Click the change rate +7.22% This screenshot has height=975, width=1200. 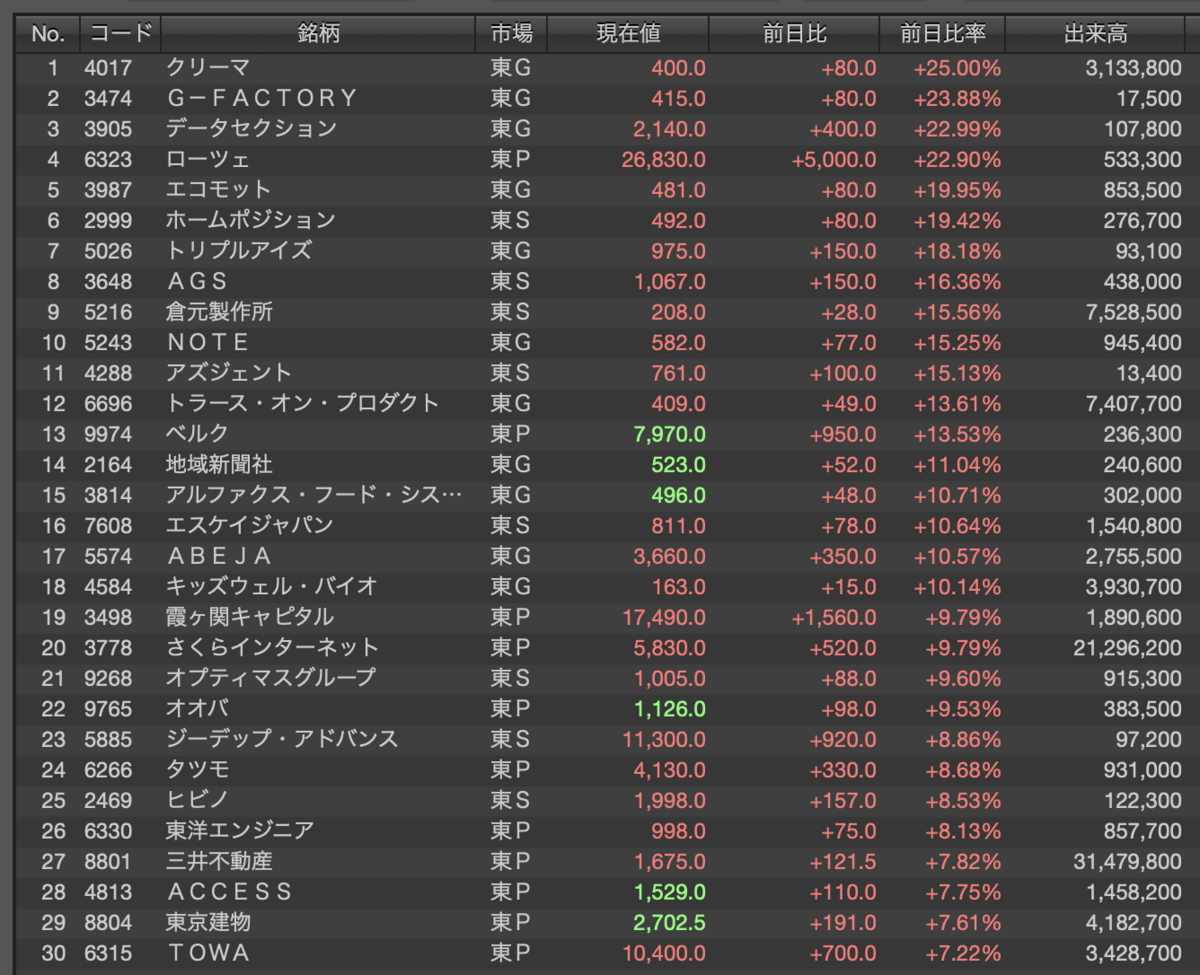tap(963, 953)
